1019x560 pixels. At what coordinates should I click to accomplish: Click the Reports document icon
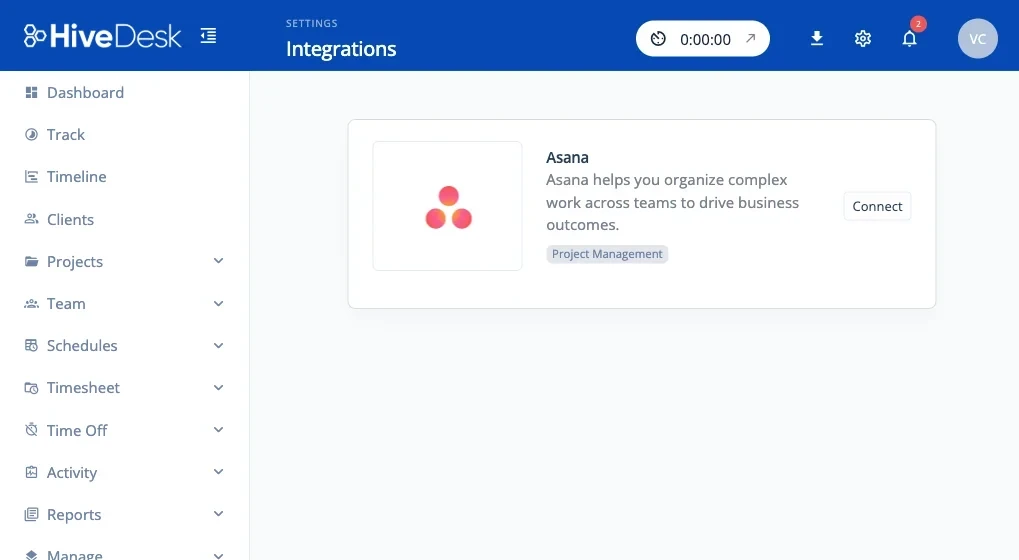(31, 515)
